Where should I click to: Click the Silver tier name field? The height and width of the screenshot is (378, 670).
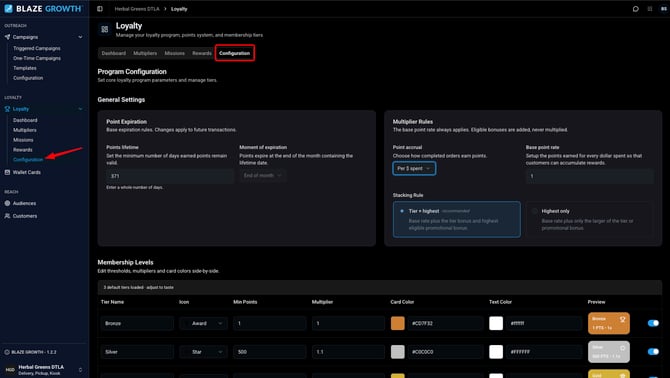pyautogui.click(x=137, y=352)
